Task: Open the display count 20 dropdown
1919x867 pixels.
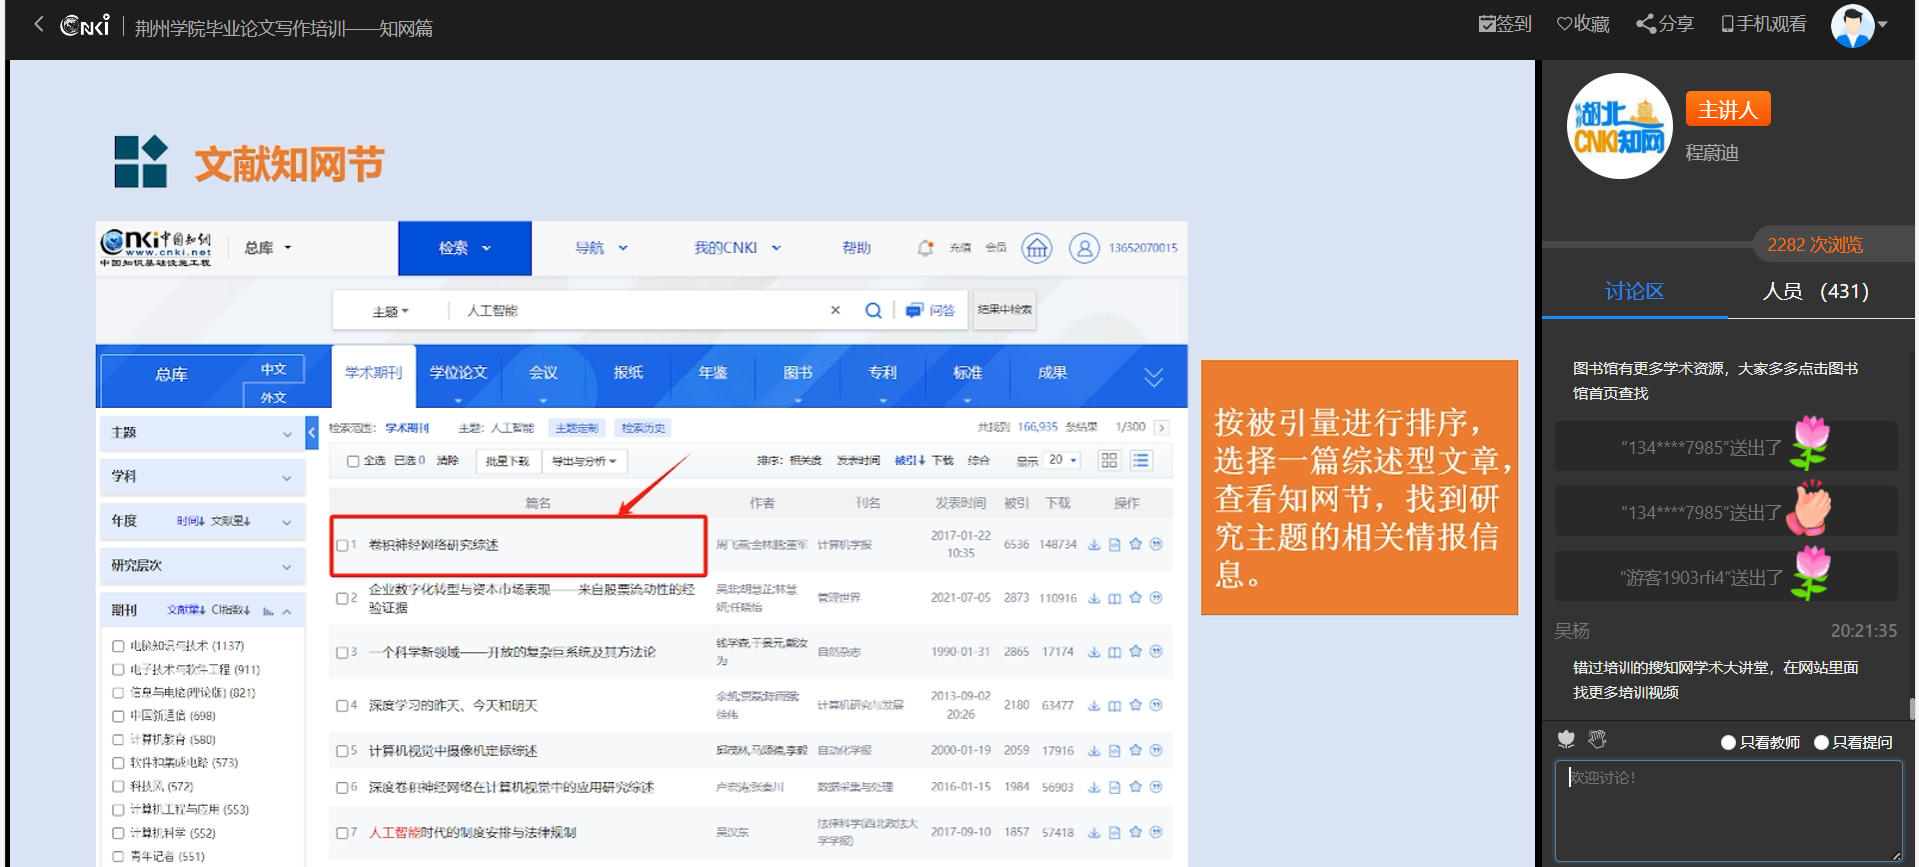Action: pyautogui.click(x=1062, y=460)
